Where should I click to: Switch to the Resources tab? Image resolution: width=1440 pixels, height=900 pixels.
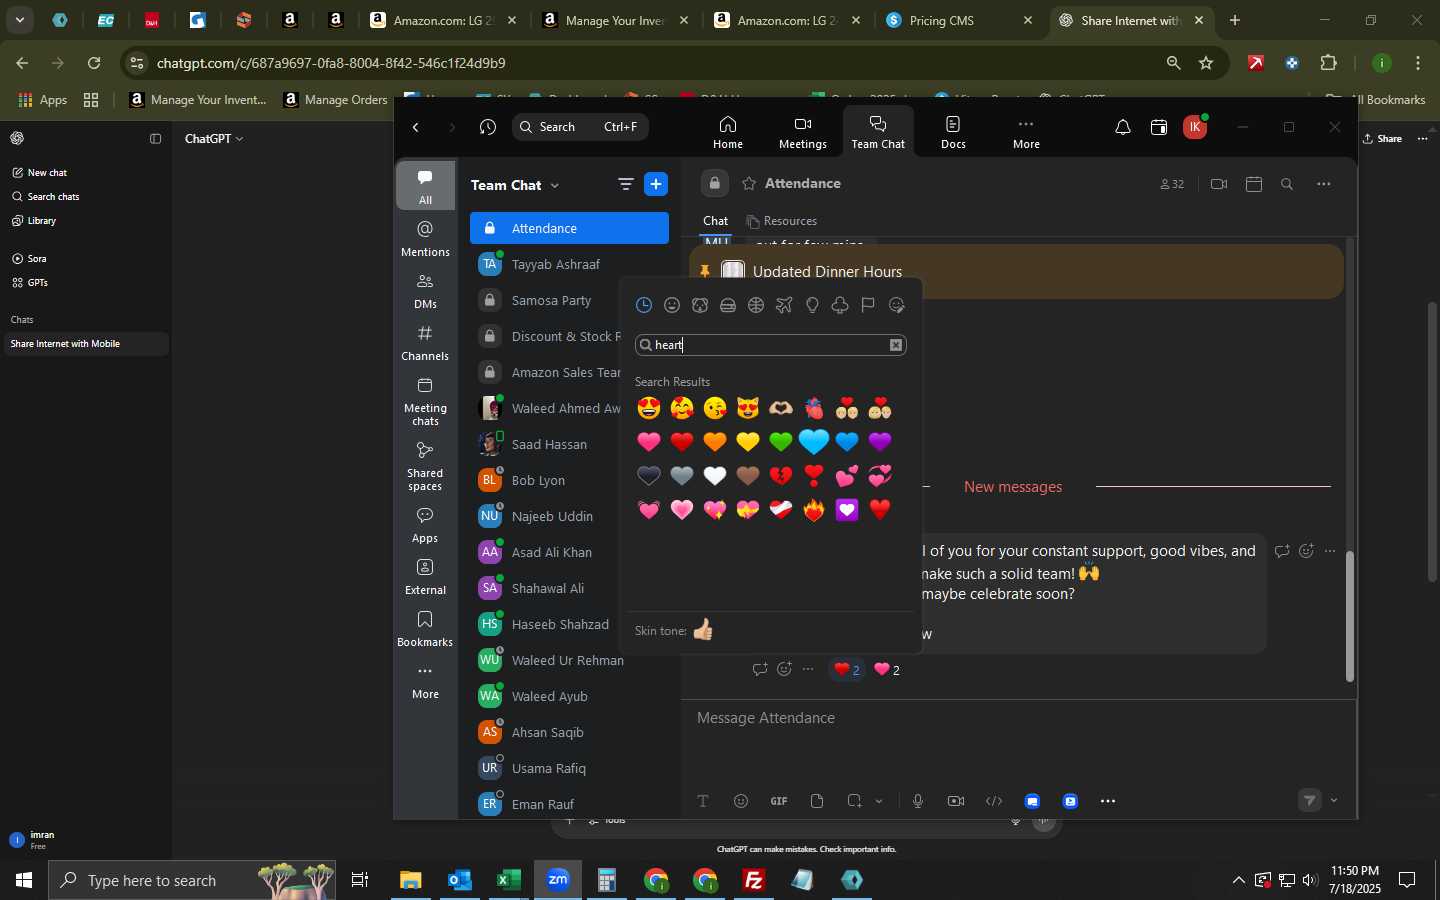pos(782,221)
